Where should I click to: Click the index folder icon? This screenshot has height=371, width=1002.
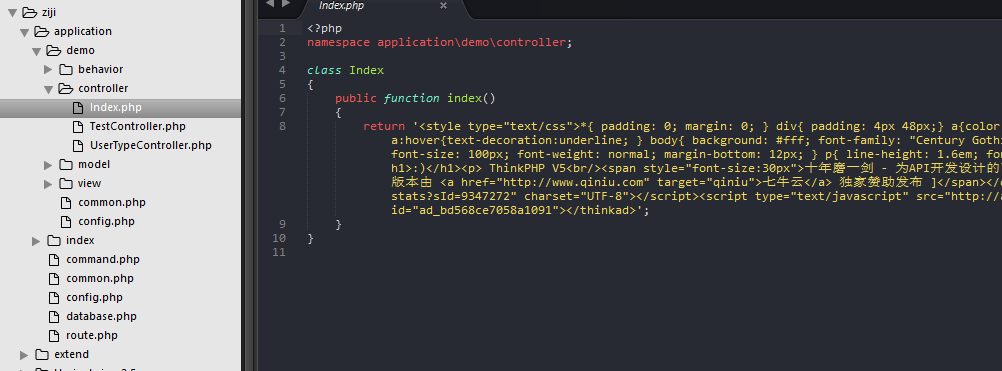tap(54, 240)
